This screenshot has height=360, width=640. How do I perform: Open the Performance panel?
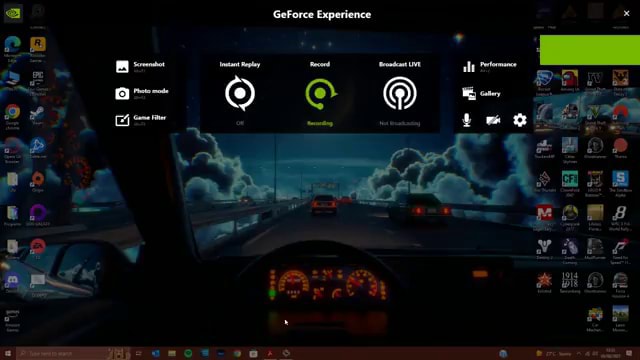pos(489,67)
